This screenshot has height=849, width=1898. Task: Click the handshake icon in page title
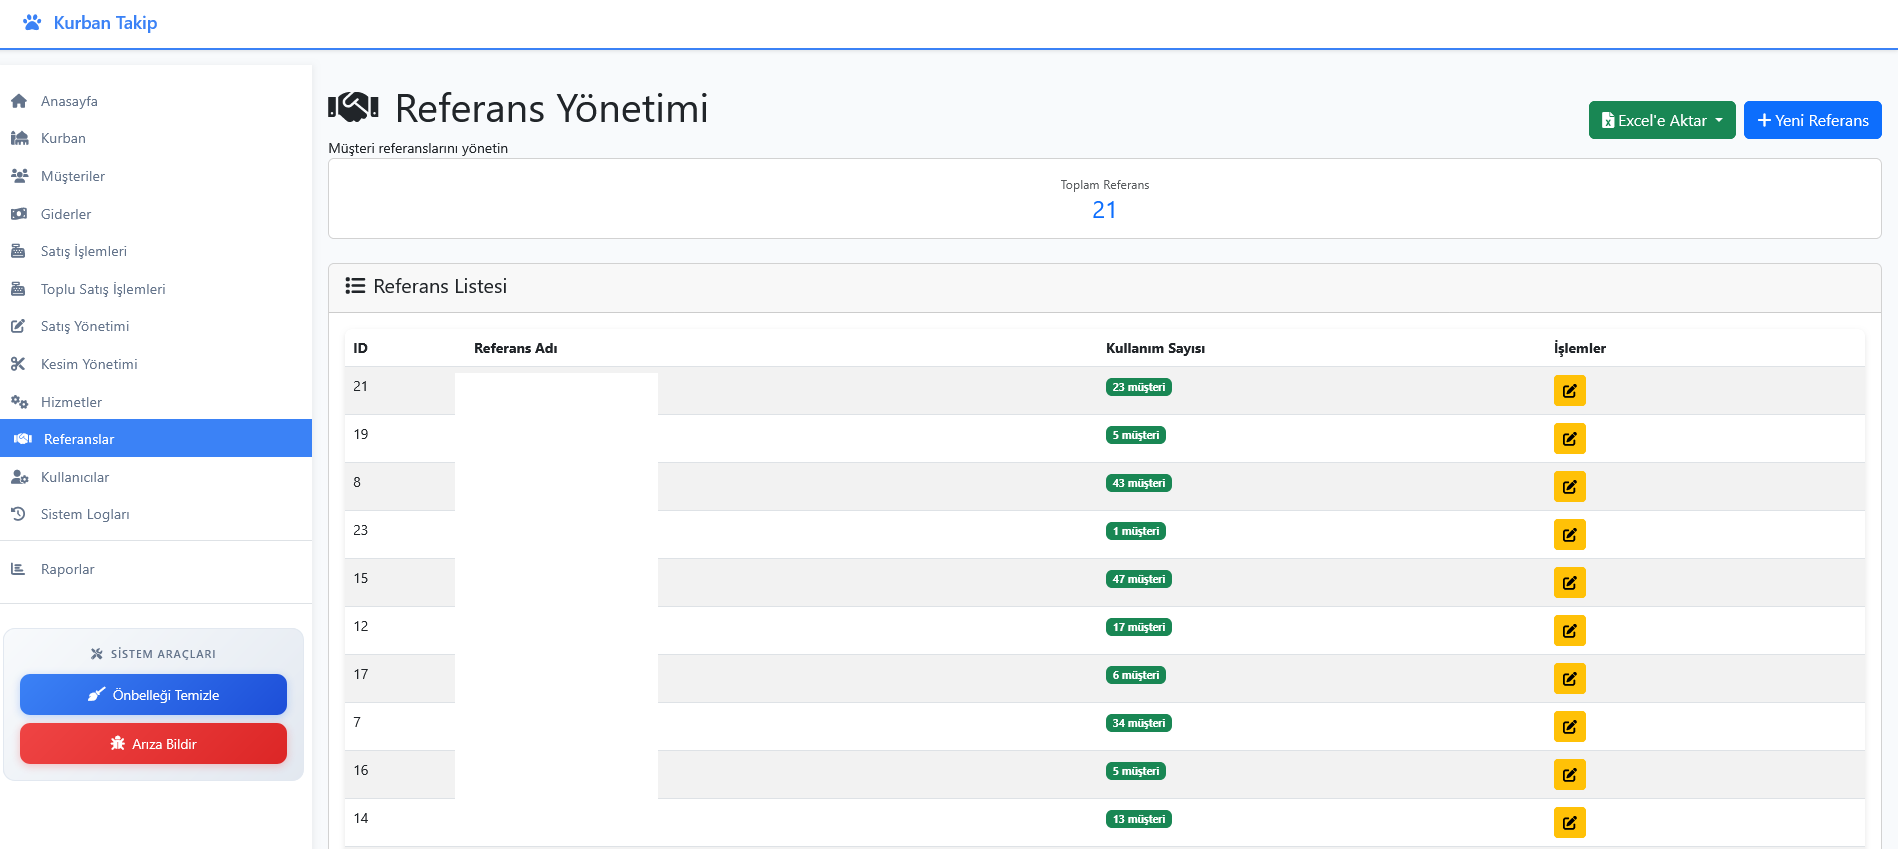(x=353, y=107)
